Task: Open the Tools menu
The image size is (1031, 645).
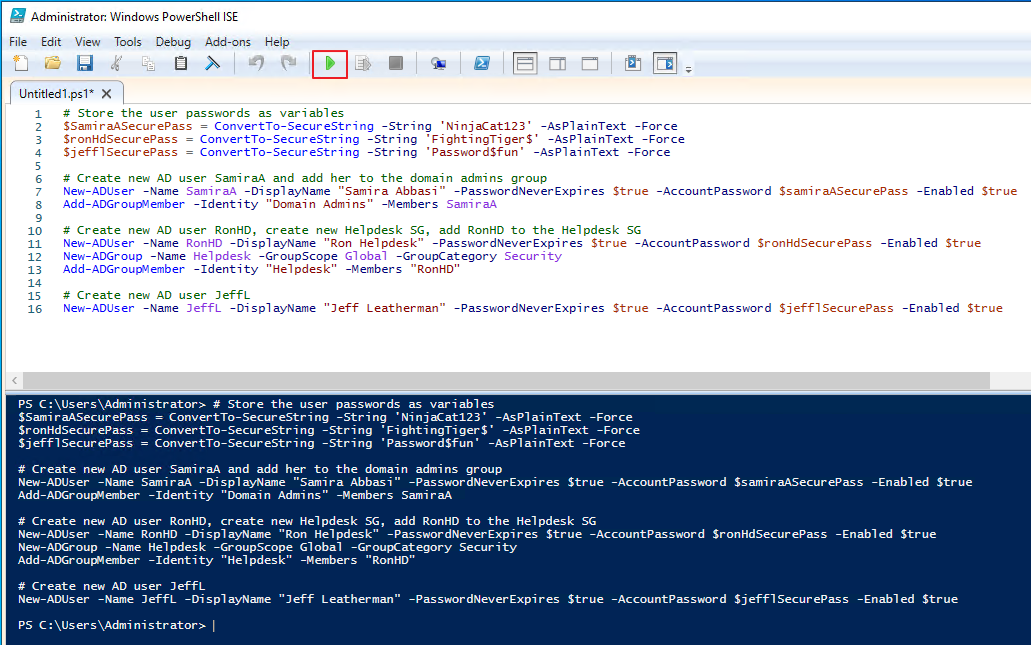Action: tap(128, 42)
